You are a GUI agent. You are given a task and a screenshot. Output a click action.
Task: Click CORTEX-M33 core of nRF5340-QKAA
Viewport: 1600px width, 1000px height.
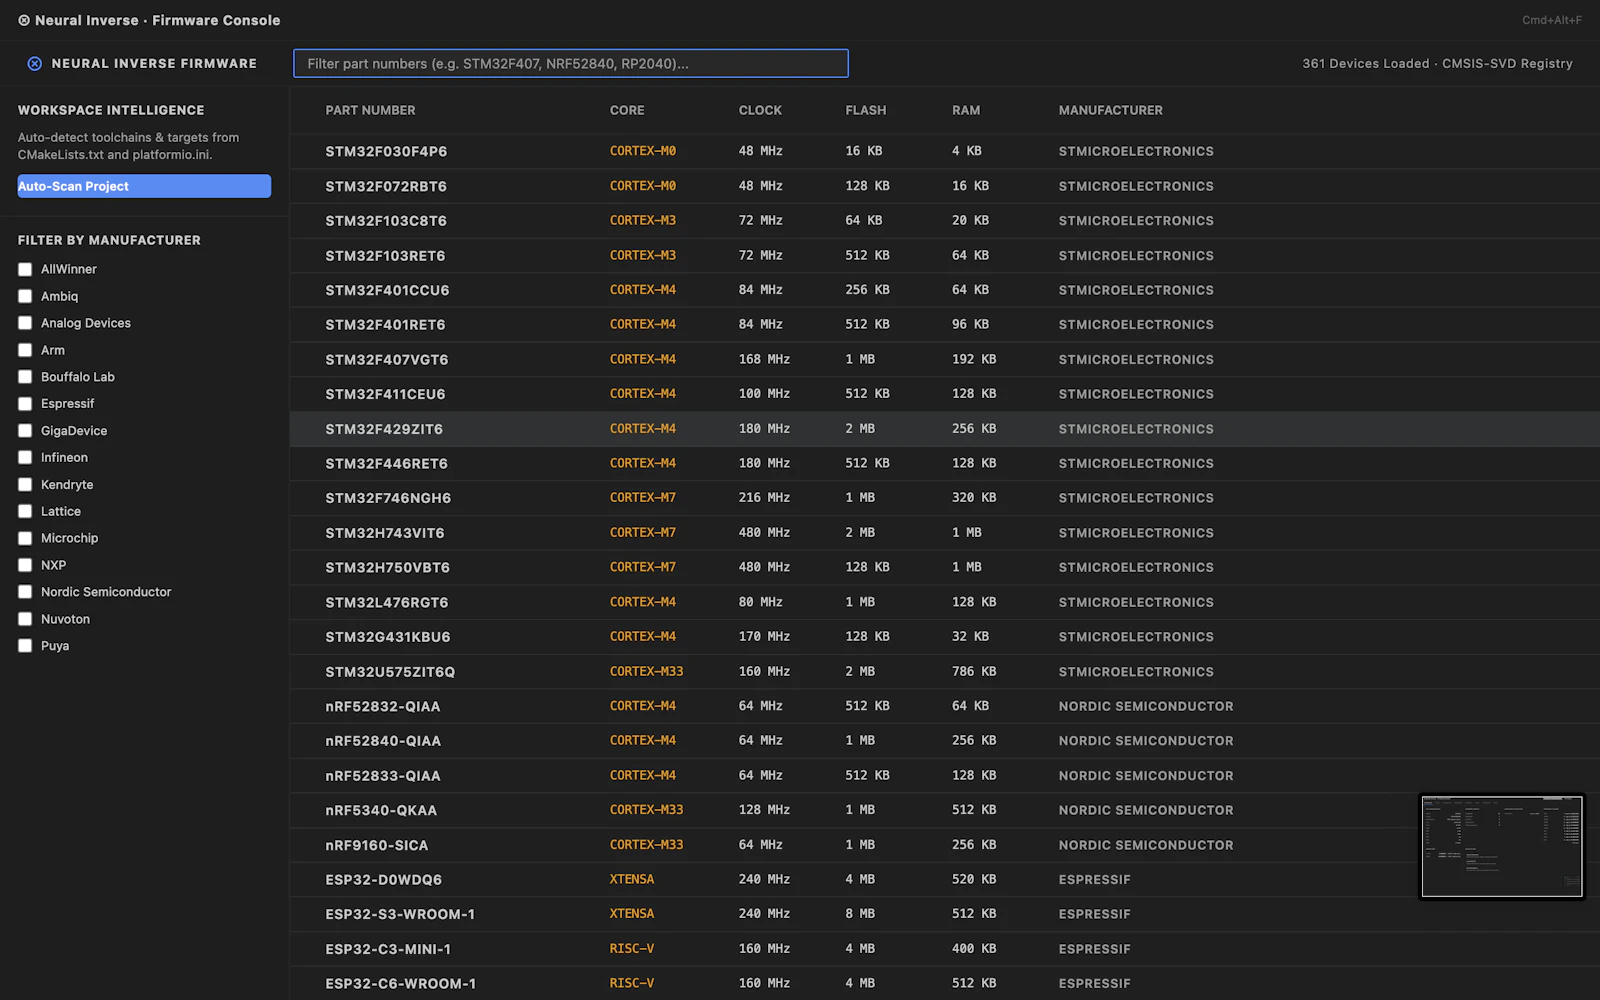tap(647, 810)
